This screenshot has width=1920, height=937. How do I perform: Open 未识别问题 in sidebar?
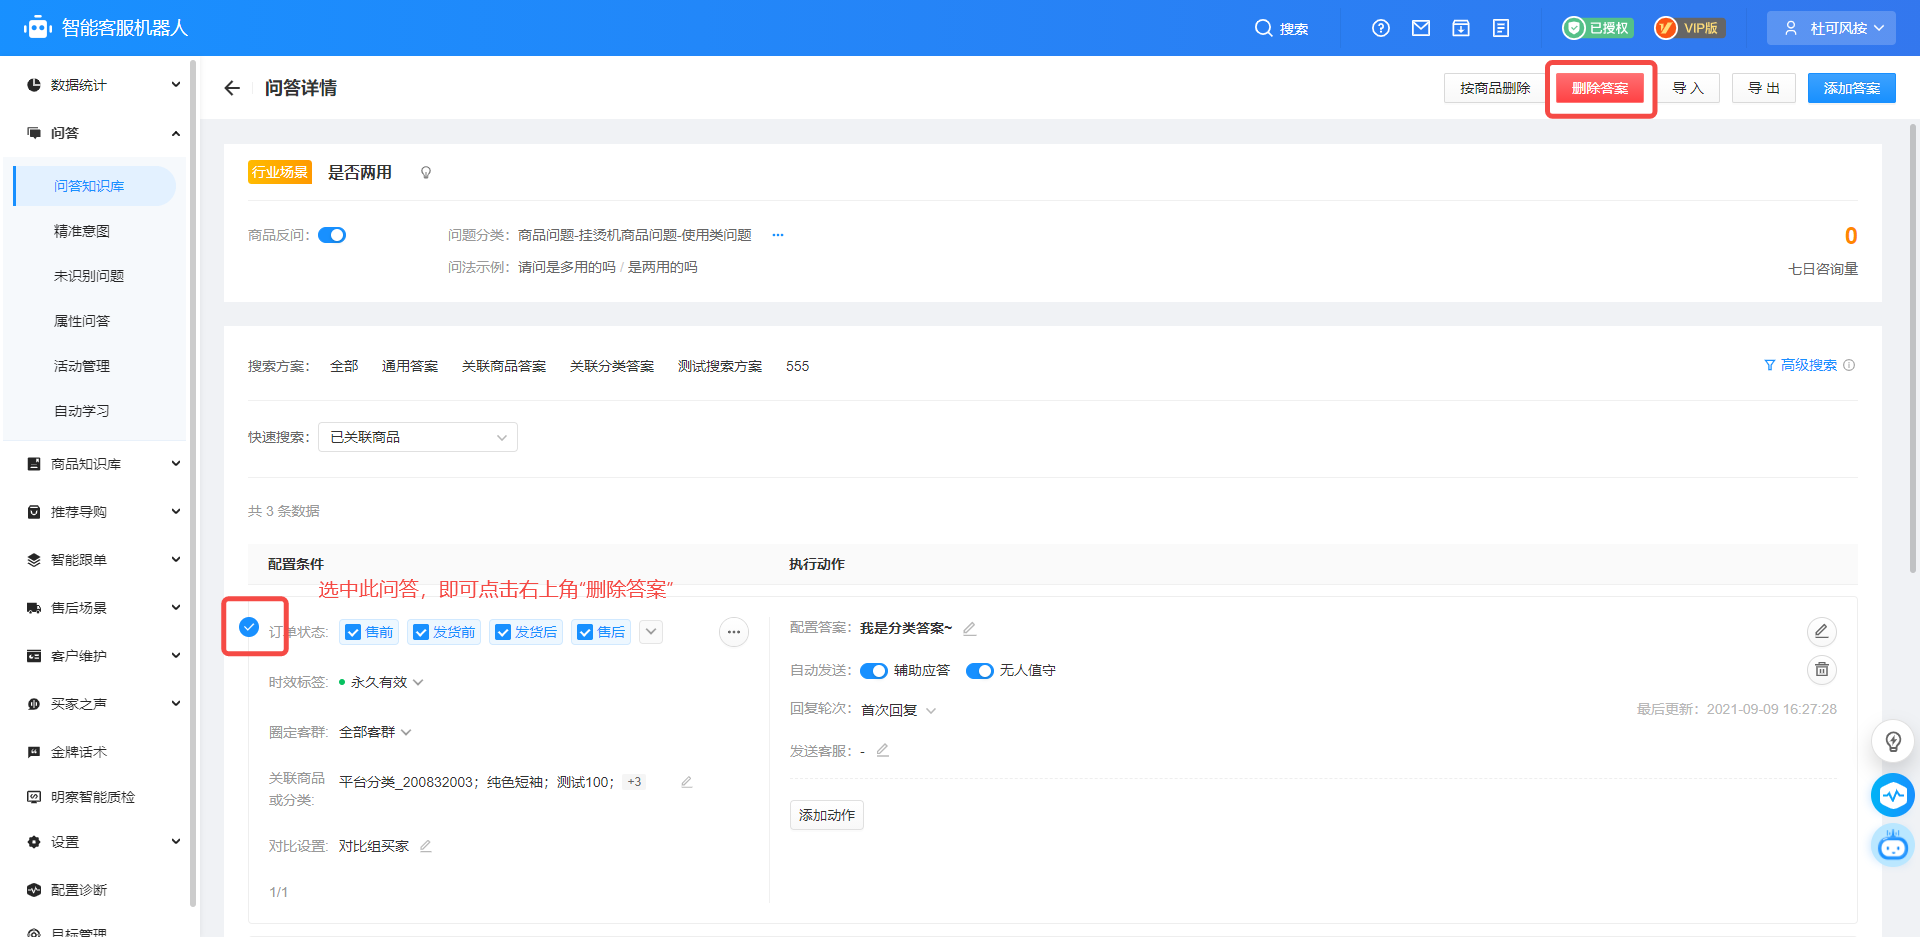point(89,276)
